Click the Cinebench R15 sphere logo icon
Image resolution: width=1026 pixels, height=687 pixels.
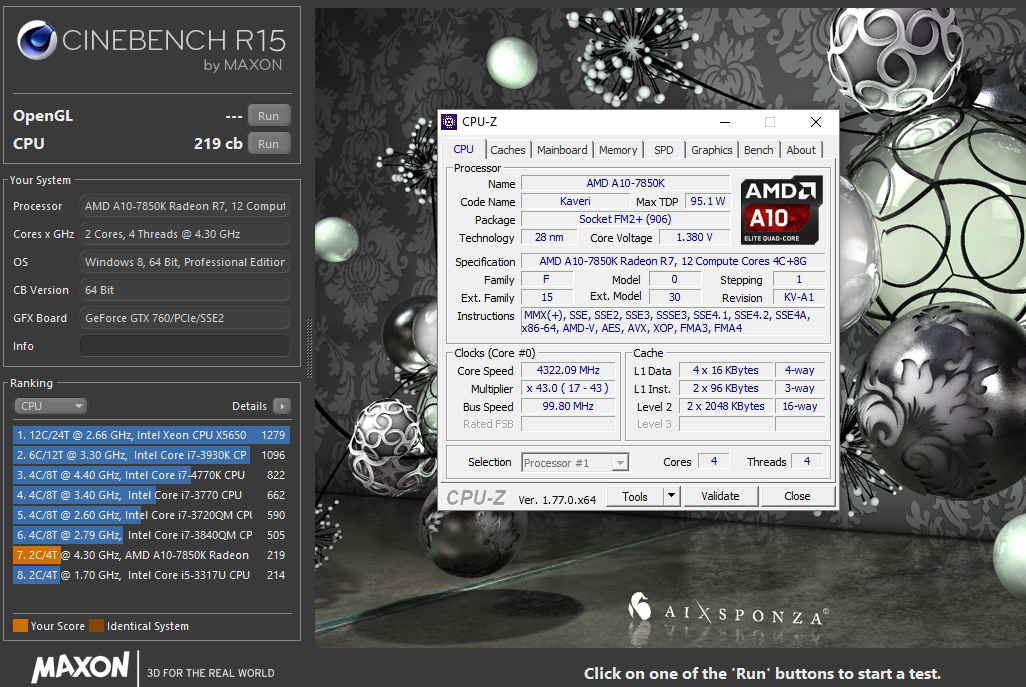click(x=37, y=40)
